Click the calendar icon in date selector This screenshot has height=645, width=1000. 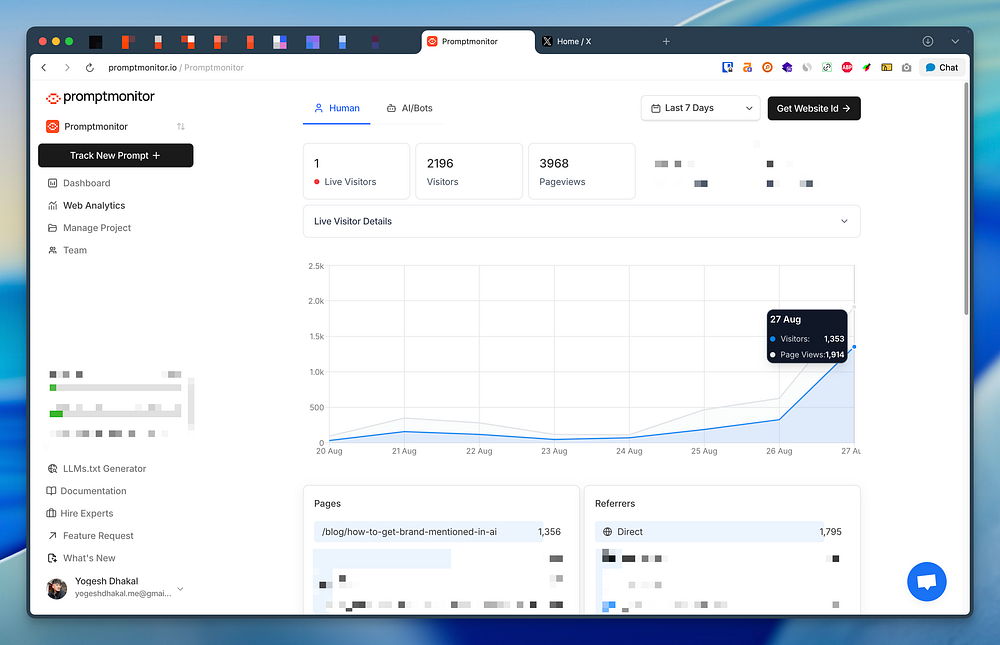655,108
